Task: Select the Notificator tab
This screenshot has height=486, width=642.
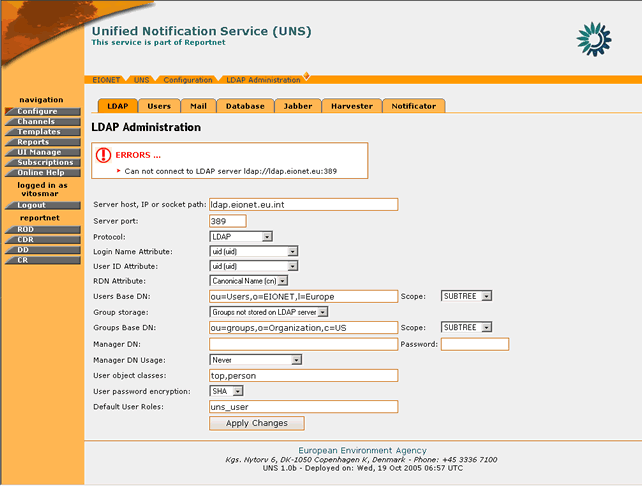Action: [x=414, y=106]
